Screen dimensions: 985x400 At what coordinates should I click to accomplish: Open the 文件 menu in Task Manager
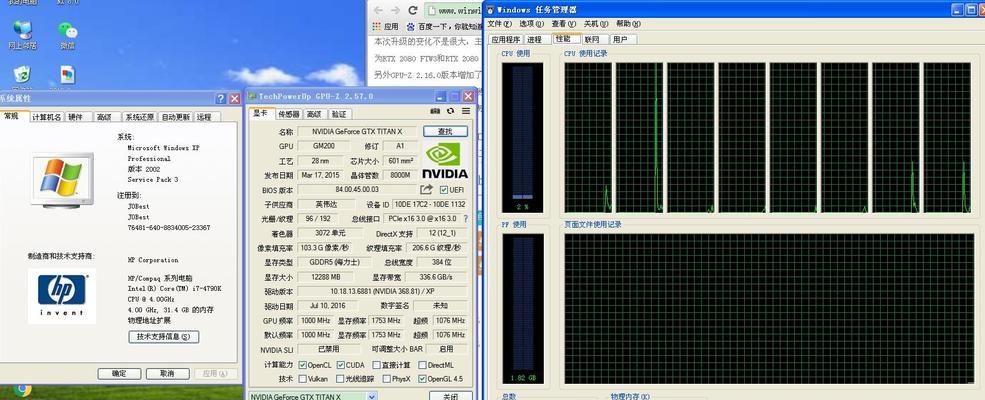click(x=499, y=24)
